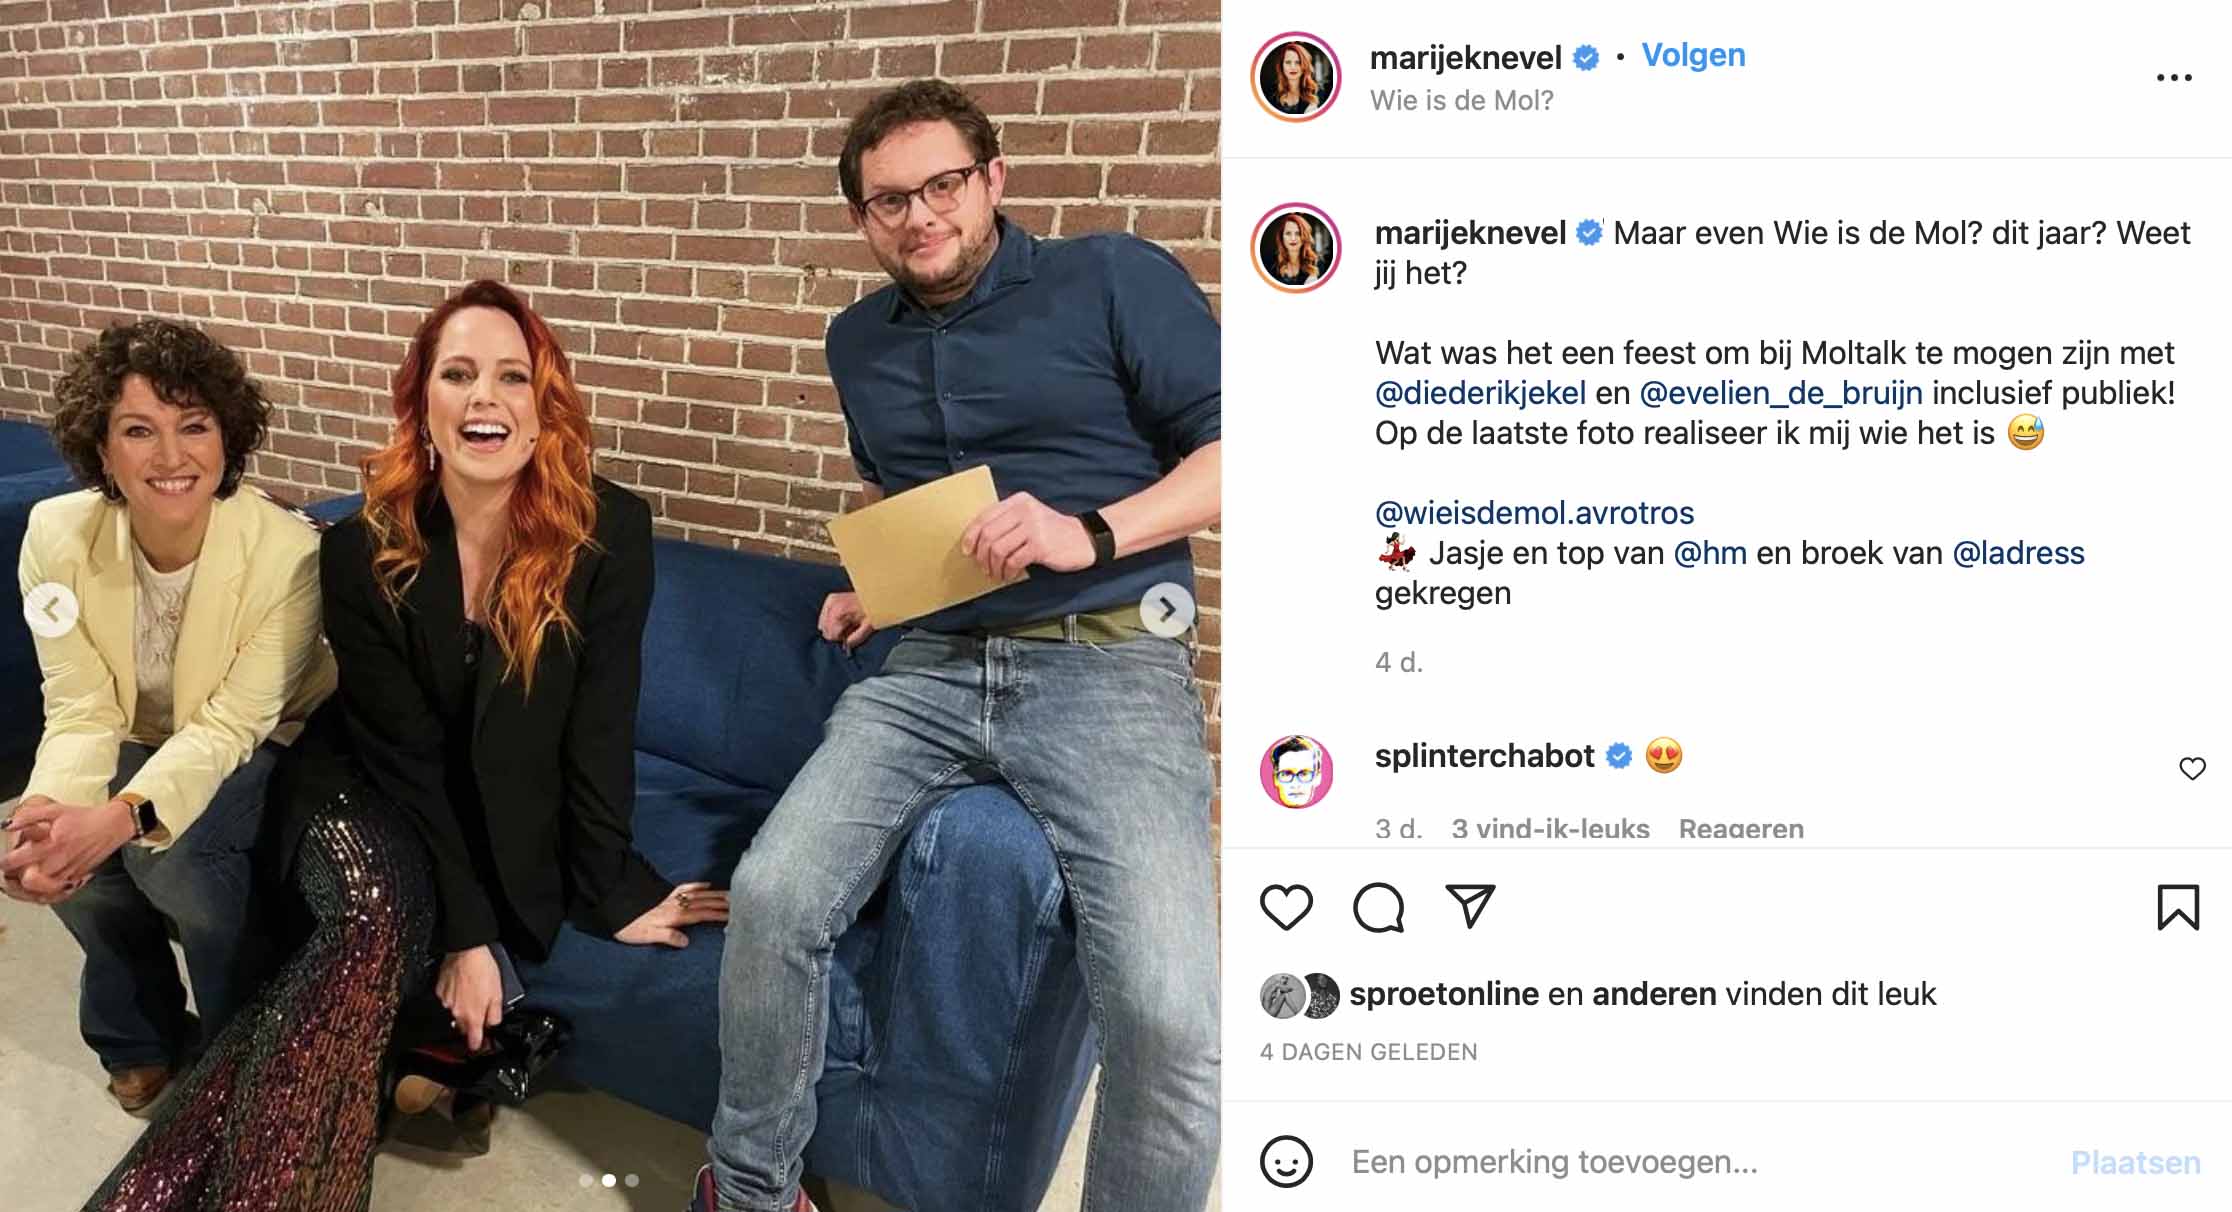Save post with bookmark icon
The width and height of the screenshot is (2232, 1212).
click(x=2178, y=907)
